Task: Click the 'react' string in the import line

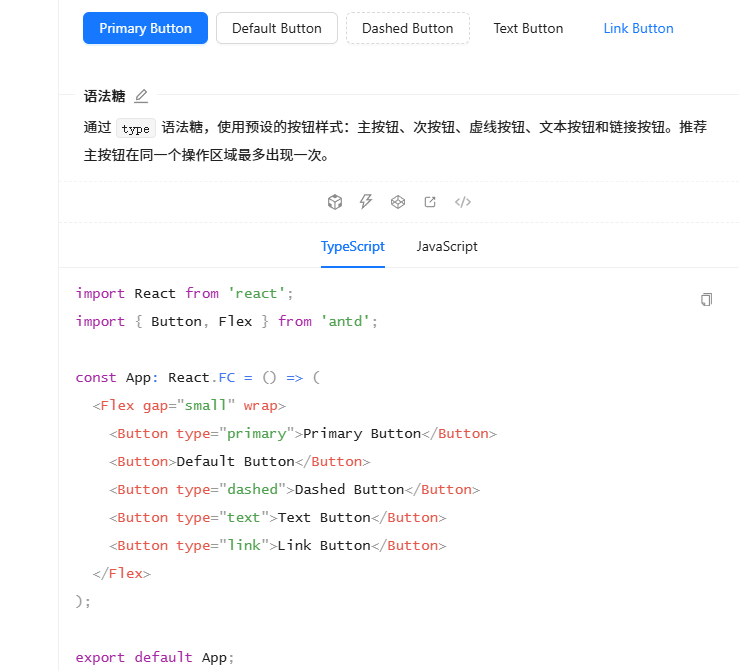Action: (261, 293)
